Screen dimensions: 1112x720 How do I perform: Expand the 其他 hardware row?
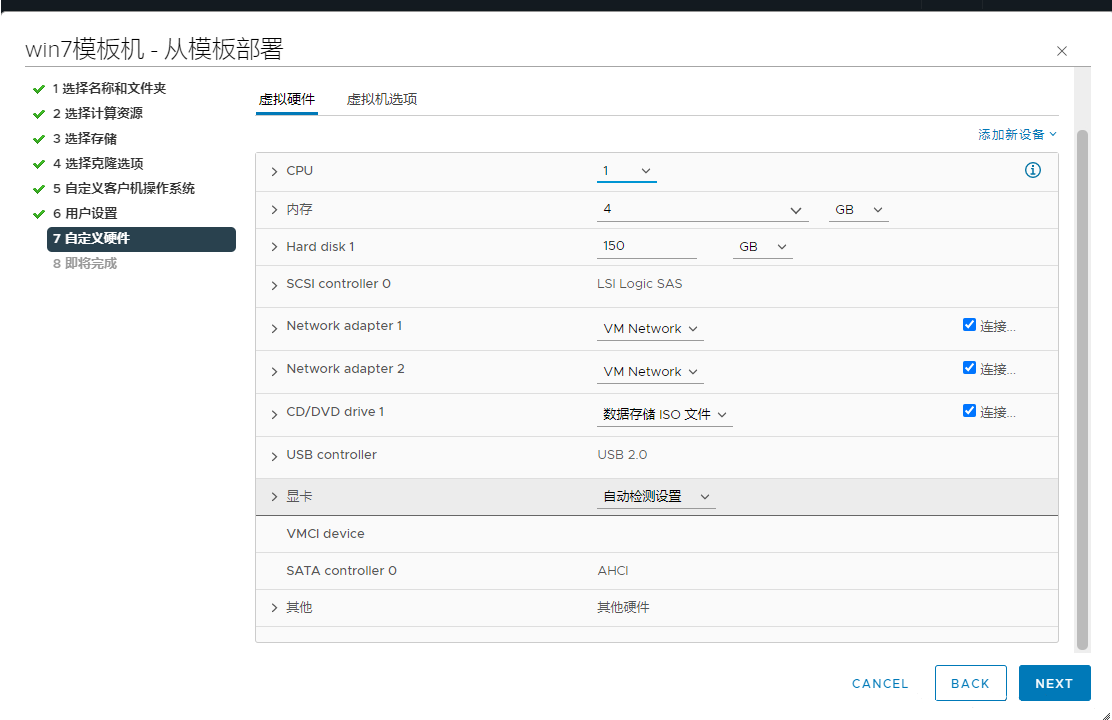[274, 608]
